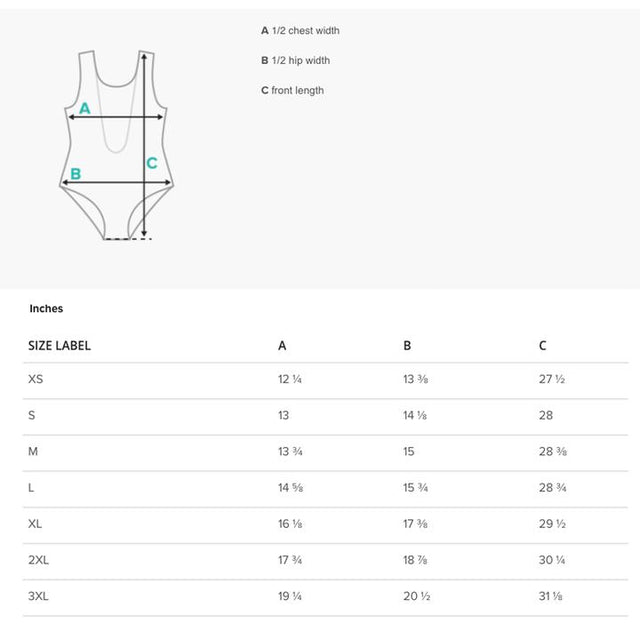Click the 28 front length value for S

[x=546, y=416]
